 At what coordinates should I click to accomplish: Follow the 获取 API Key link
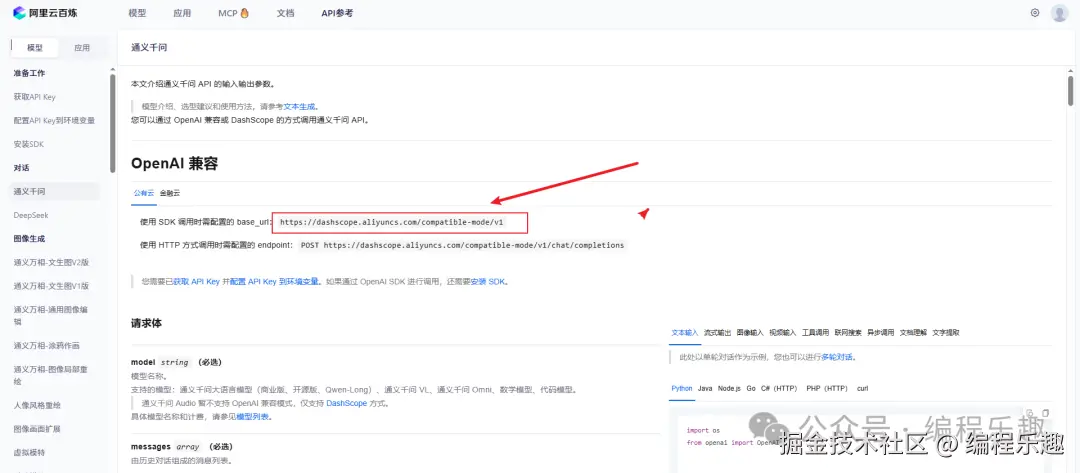196,282
